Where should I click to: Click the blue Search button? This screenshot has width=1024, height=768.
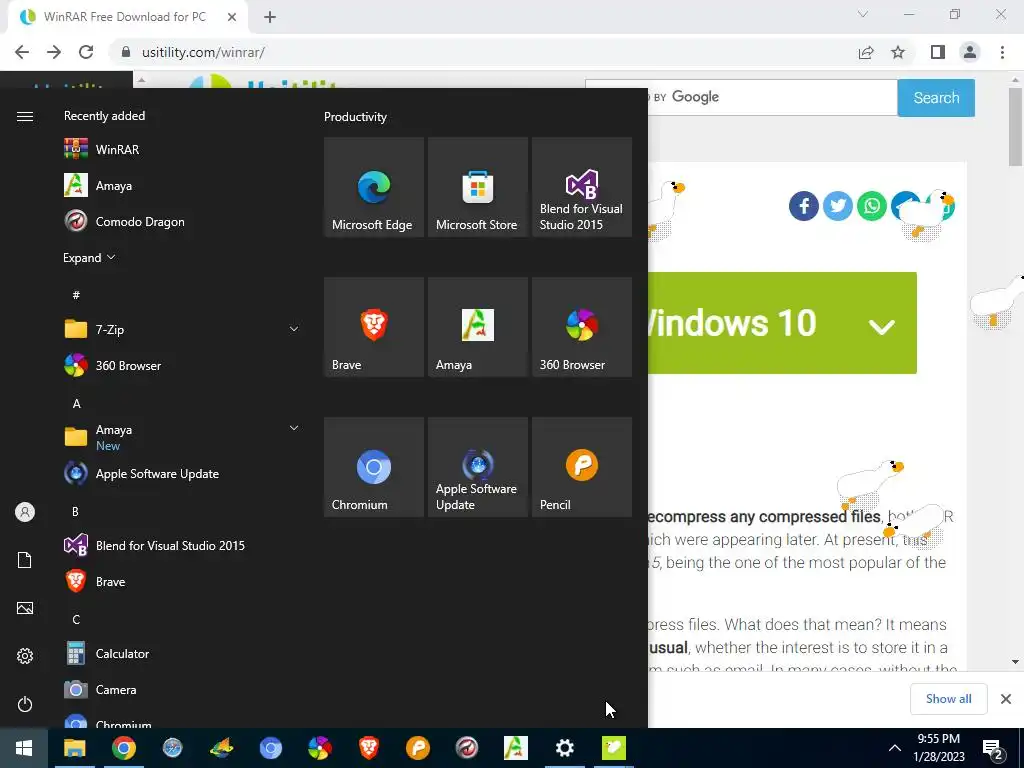(x=936, y=98)
